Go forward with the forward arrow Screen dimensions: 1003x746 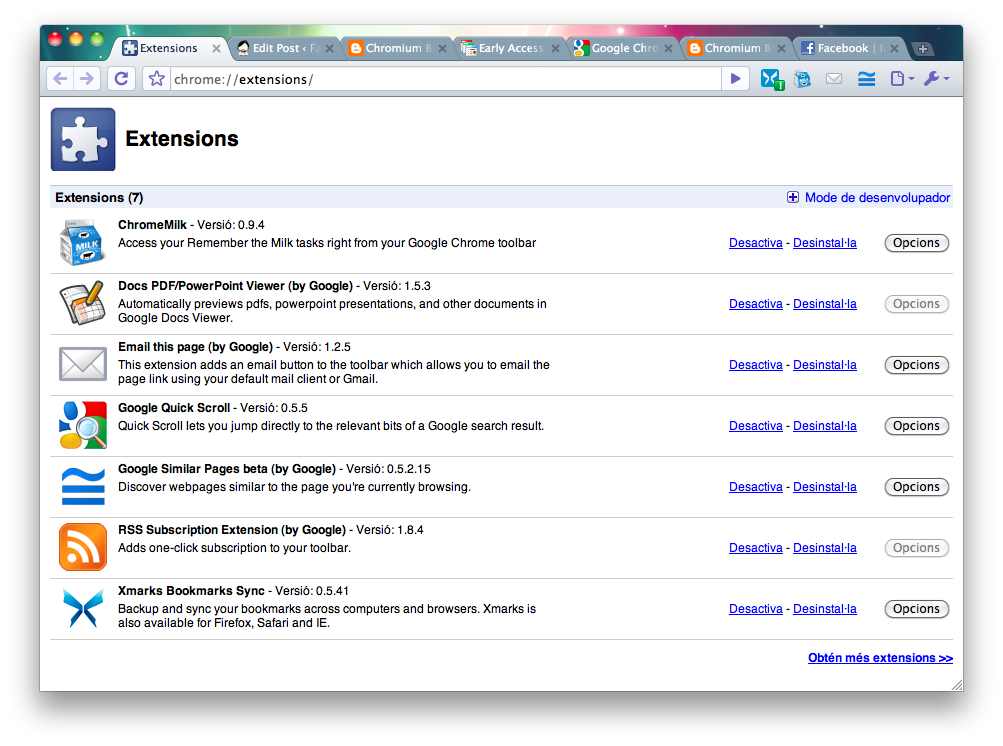(86, 79)
